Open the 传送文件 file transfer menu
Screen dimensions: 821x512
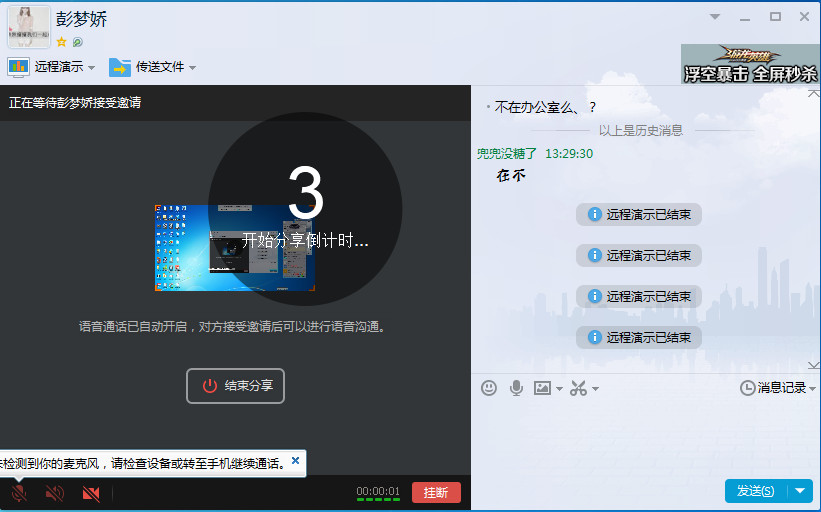(x=152, y=67)
